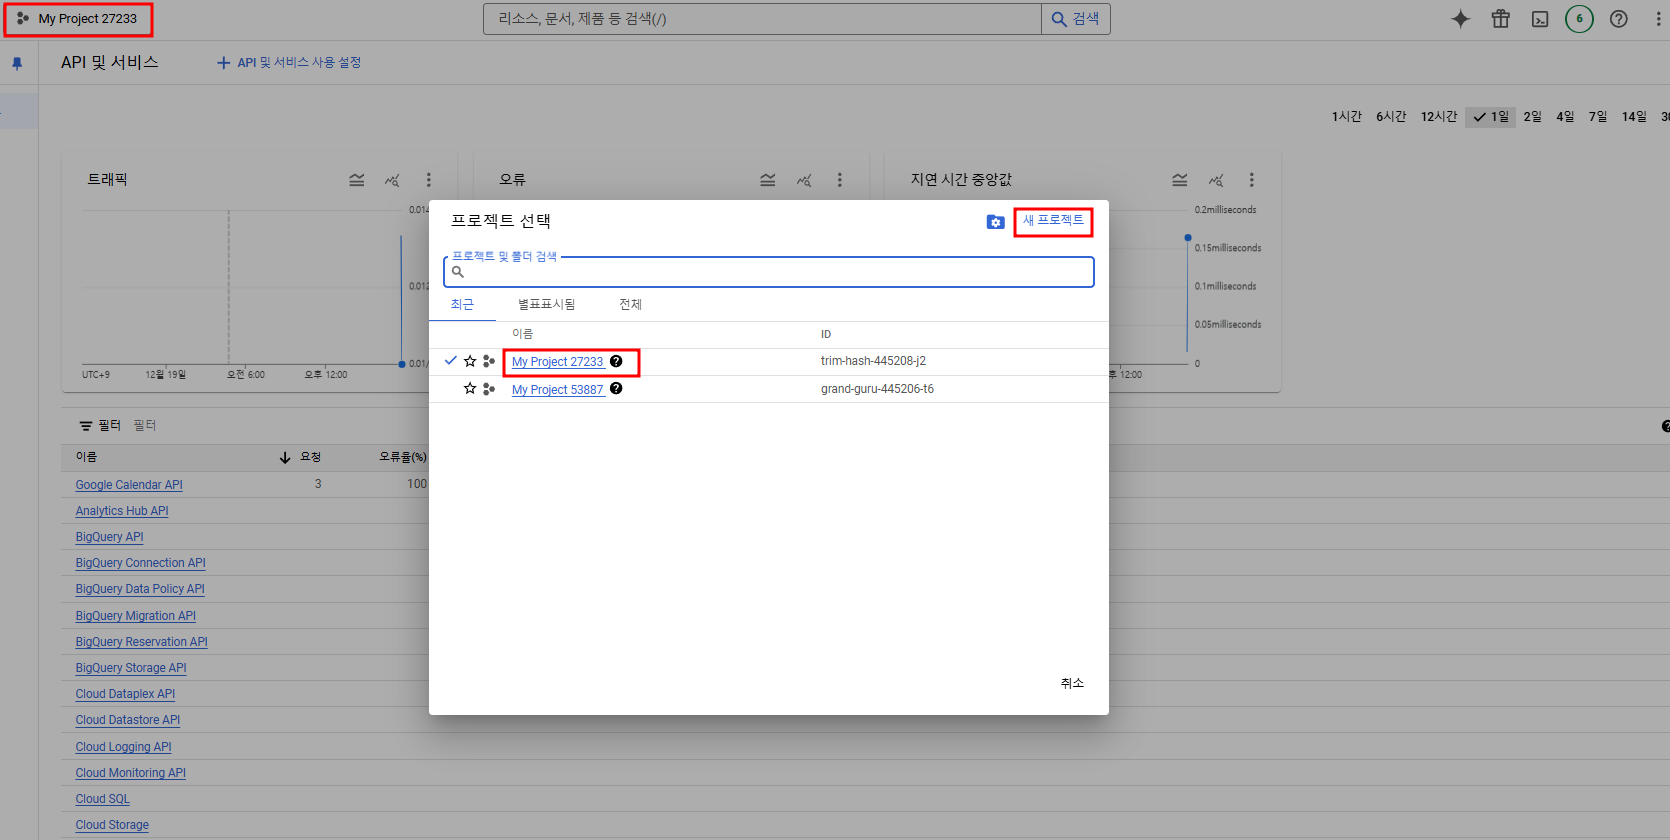Open more options on 트래픽 chart
The width and height of the screenshot is (1670, 840).
429,180
